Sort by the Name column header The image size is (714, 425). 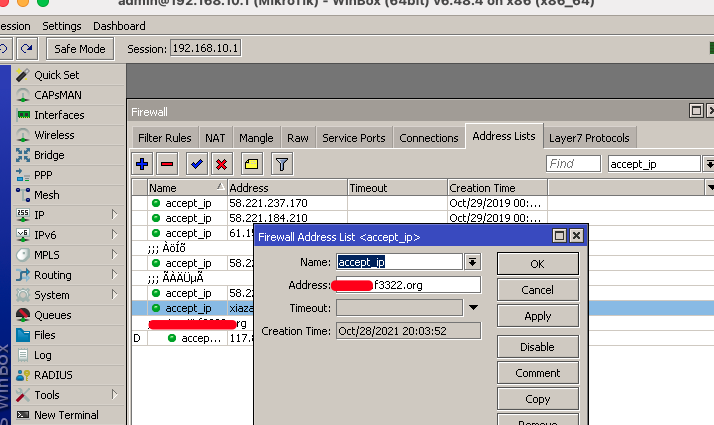coord(187,188)
